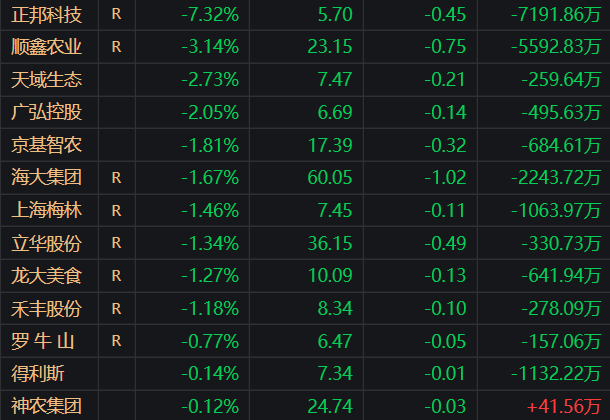This screenshot has width=610, height=420.
Task: Select stock name 正邦科技
Action: point(46,15)
